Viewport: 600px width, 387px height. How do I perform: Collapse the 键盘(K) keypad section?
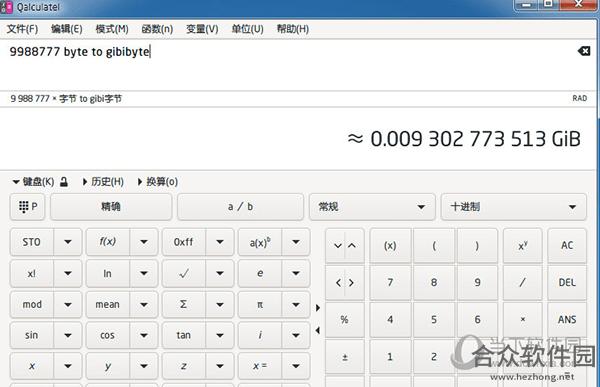(33, 182)
